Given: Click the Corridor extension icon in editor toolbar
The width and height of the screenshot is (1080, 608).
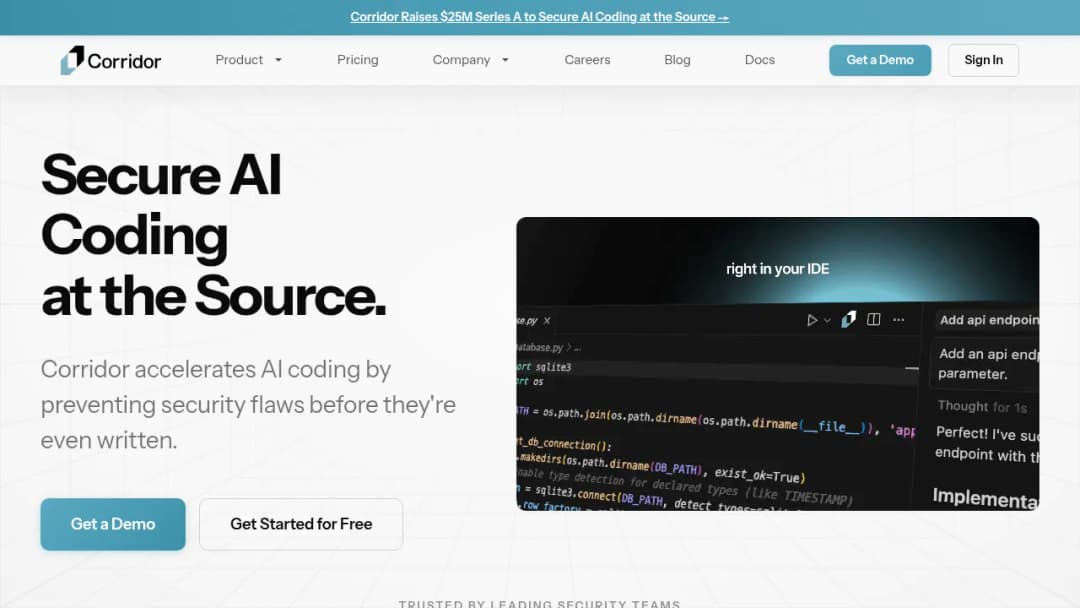Looking at the screenshot, I should click(849, 319).
